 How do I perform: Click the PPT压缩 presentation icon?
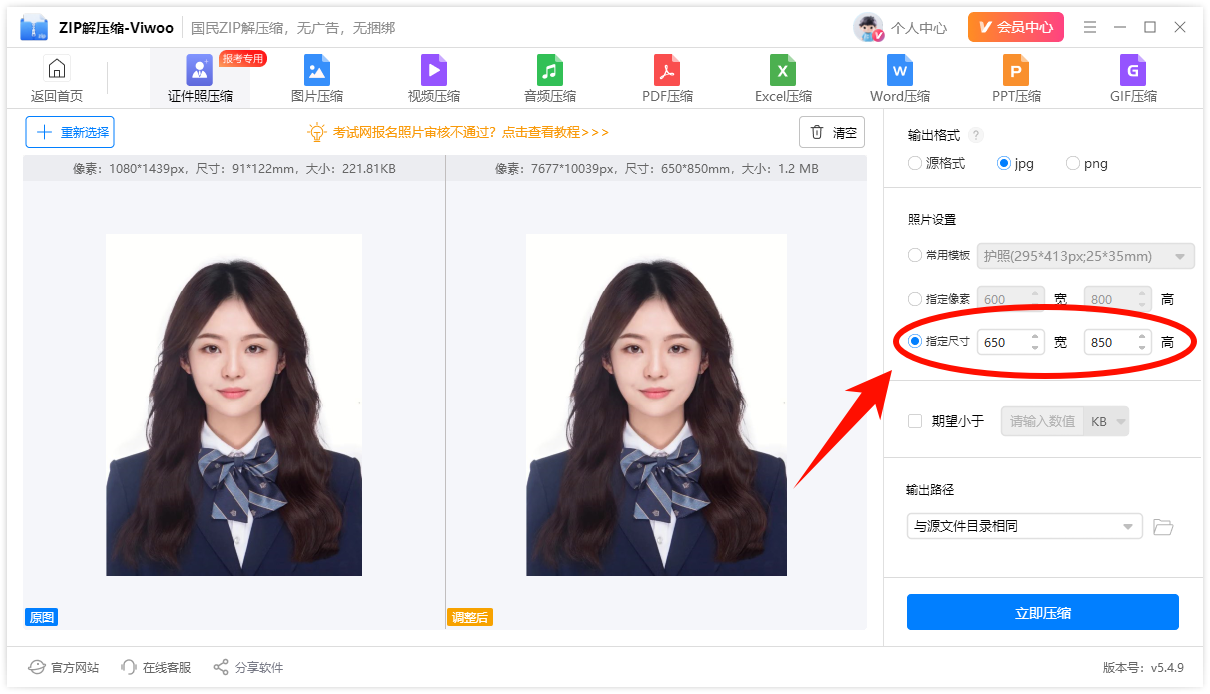pos(1016,70)
